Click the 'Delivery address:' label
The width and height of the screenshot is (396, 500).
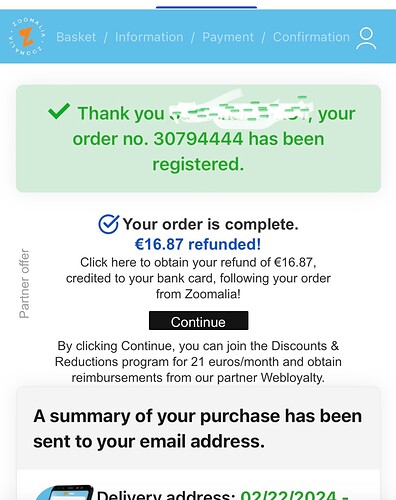[166, 495]
